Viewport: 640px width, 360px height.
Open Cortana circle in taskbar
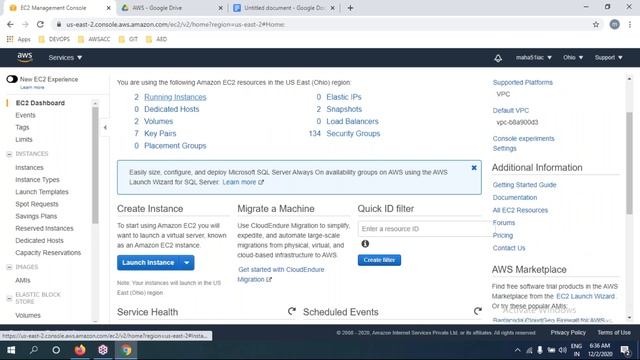(56, 350)
